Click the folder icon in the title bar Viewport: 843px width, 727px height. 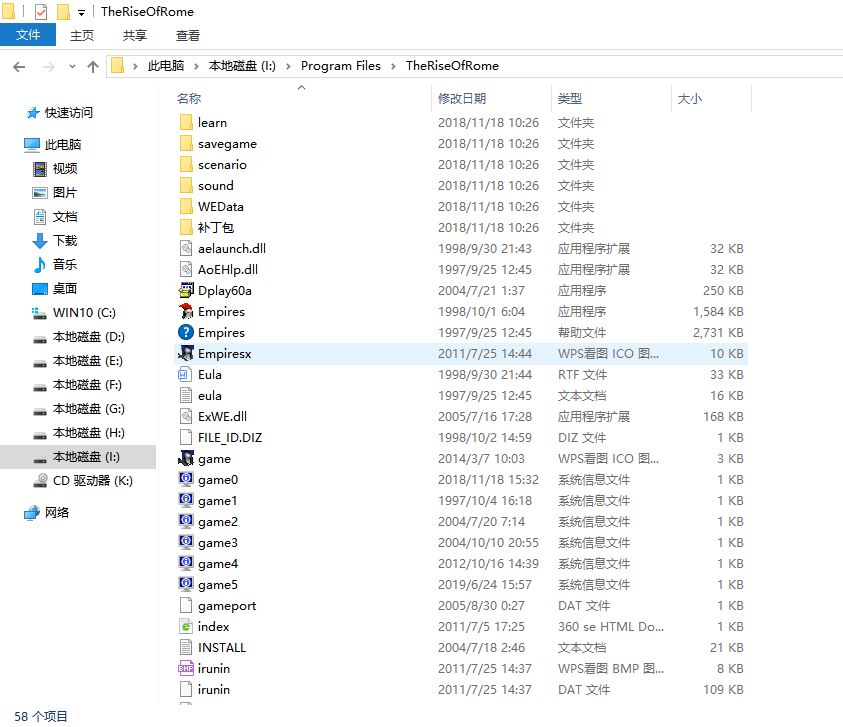point(11,11)
